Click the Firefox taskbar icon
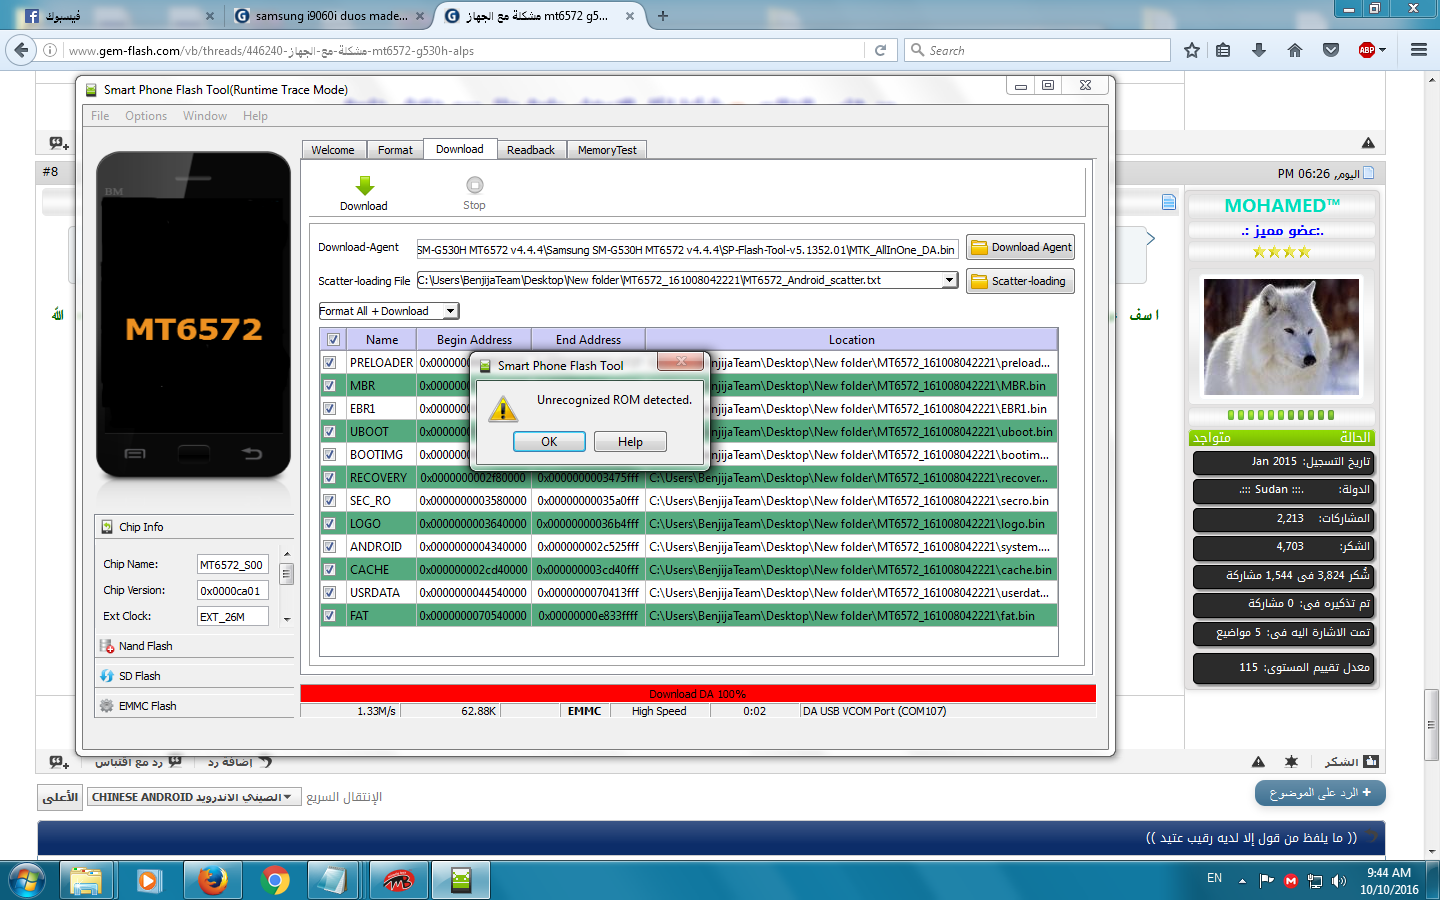Screen dimensions: 1440x900 (212, 881)
